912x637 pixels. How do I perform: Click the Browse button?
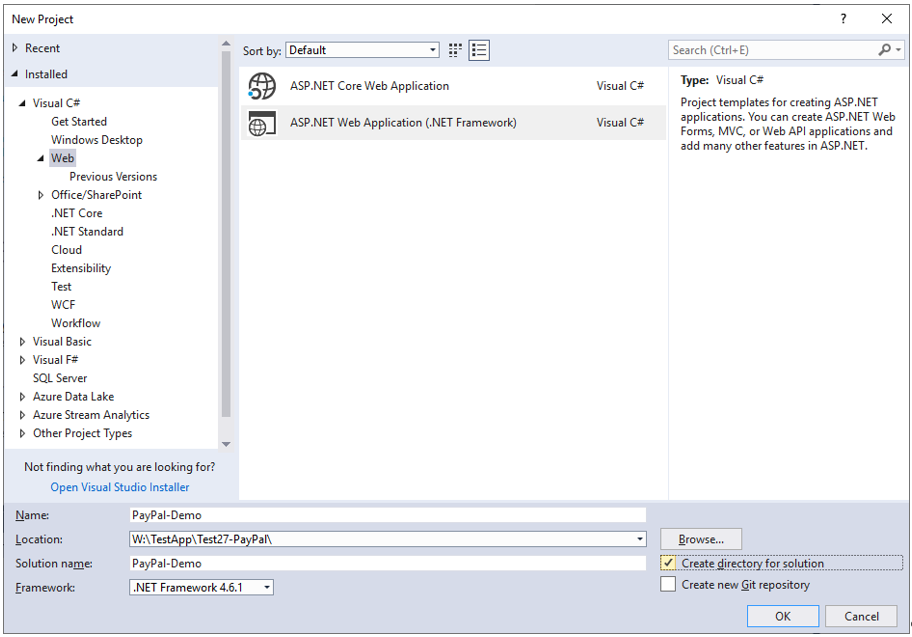[701, 539]
